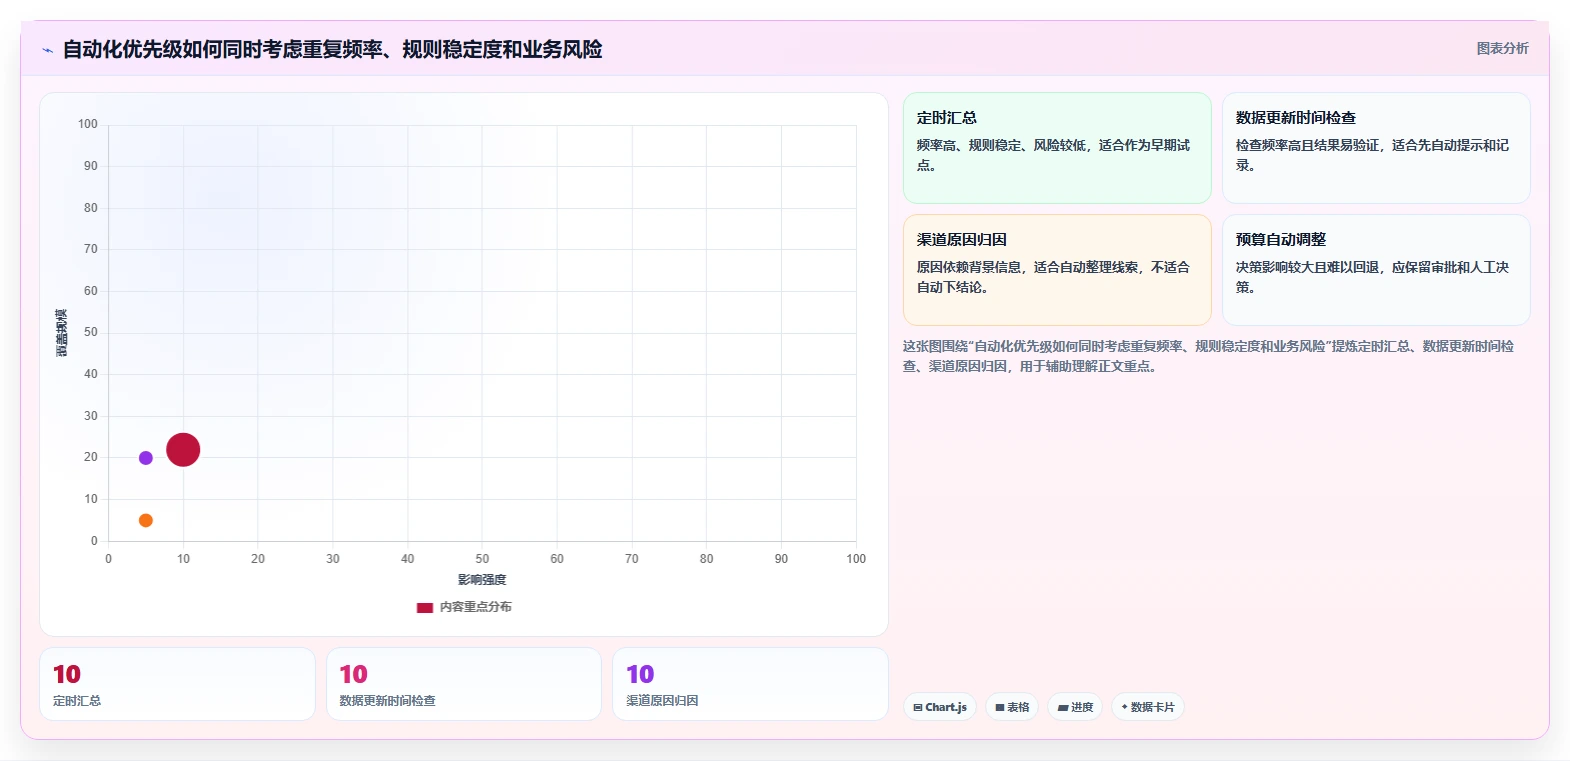1570x761 pixels.
Task: Open the 渠道原因归因 orange card
Action: click(x=1057, y=270)
